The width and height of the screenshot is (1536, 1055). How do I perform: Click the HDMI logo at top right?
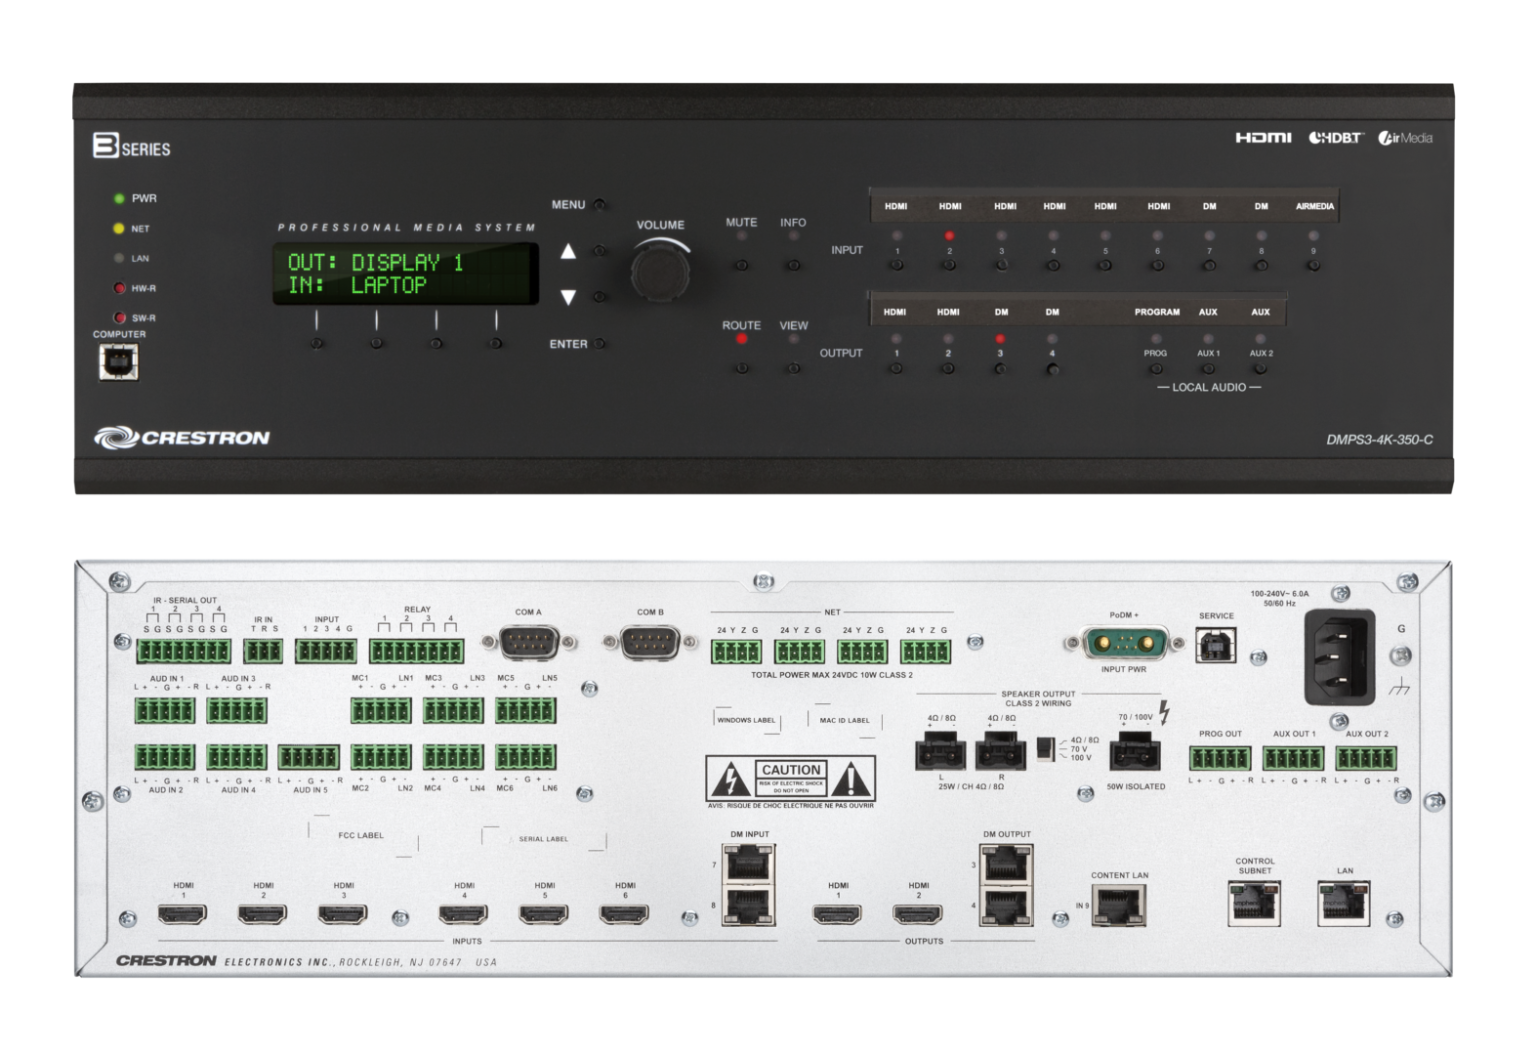point(1262,138)
